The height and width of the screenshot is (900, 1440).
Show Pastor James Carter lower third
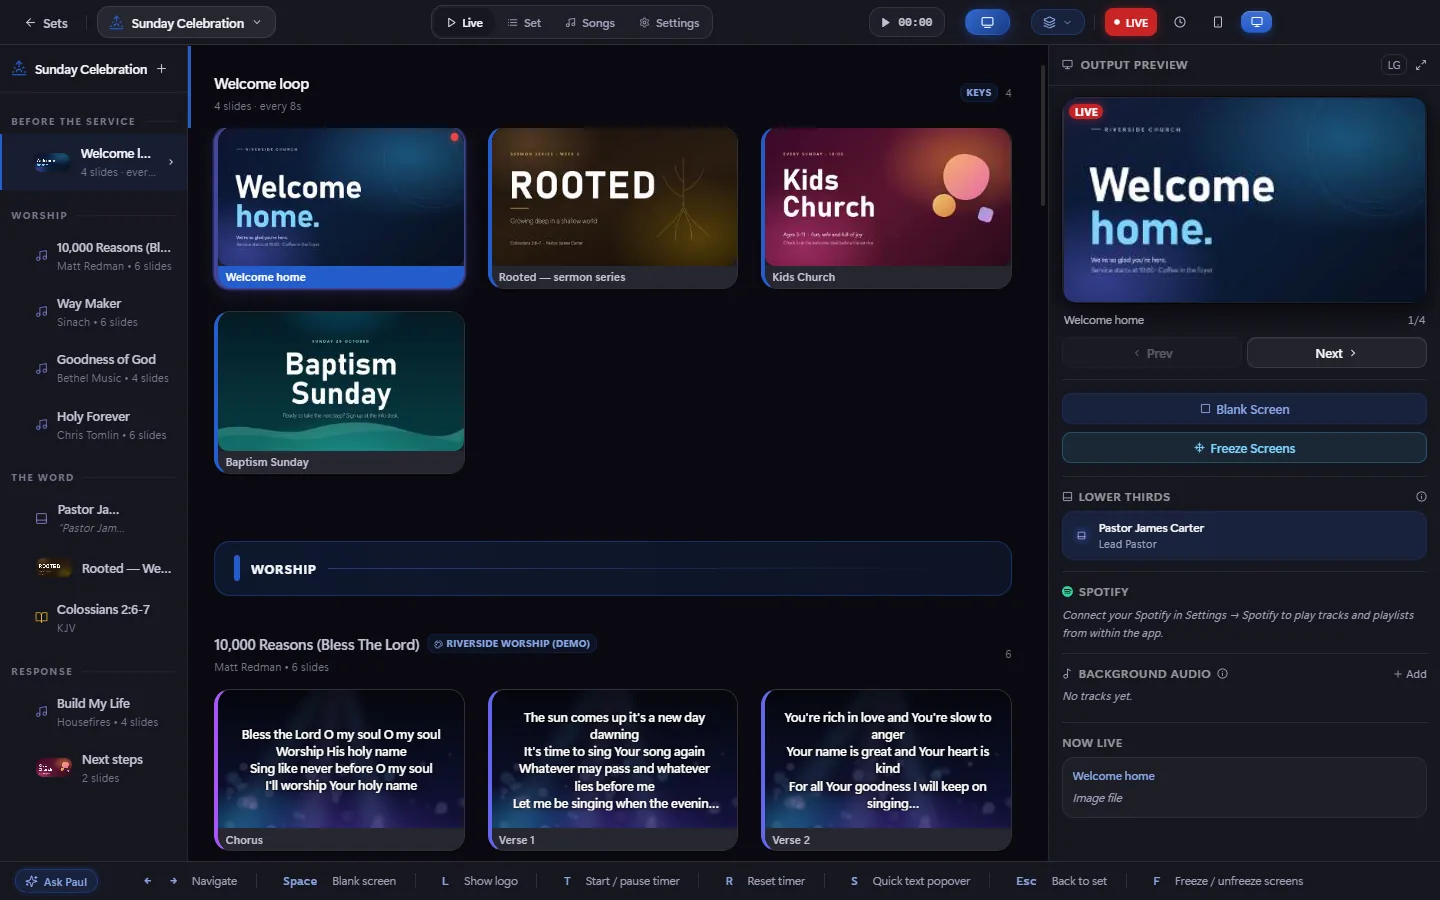pyautogui.click(x=1244, y=536)
